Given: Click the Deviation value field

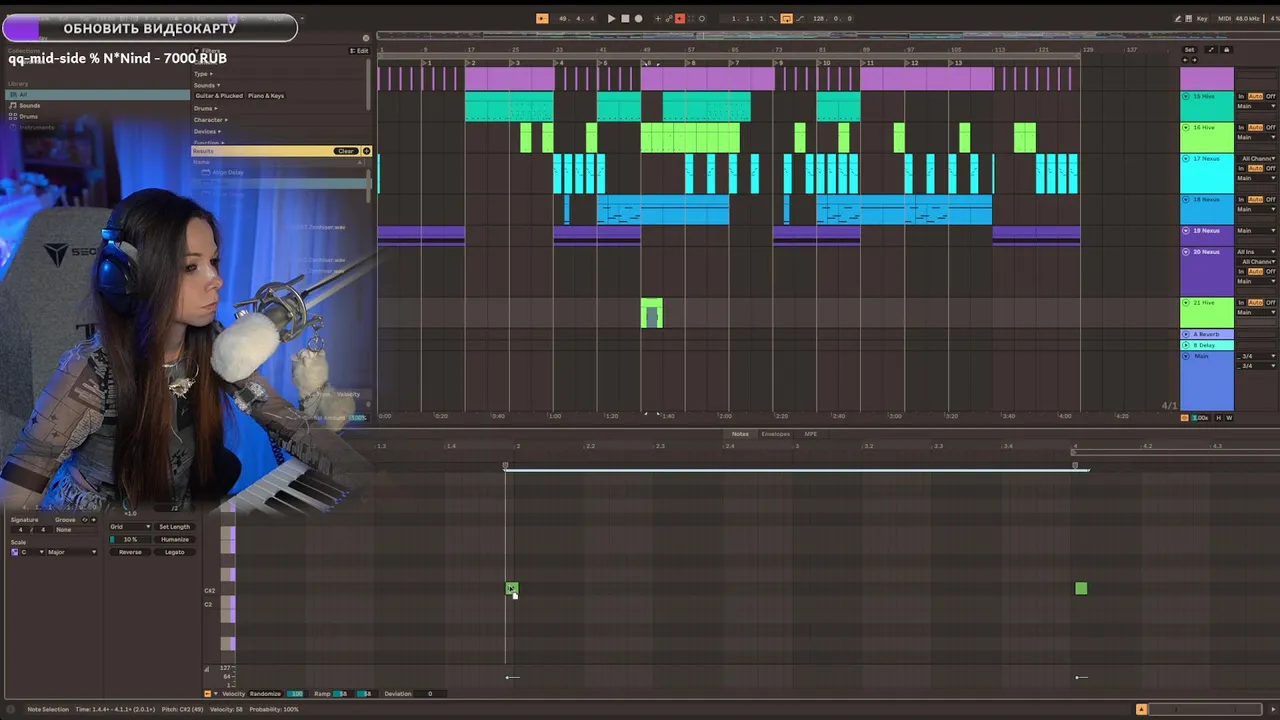Looking at the screenshot, I should click(430, 694).
